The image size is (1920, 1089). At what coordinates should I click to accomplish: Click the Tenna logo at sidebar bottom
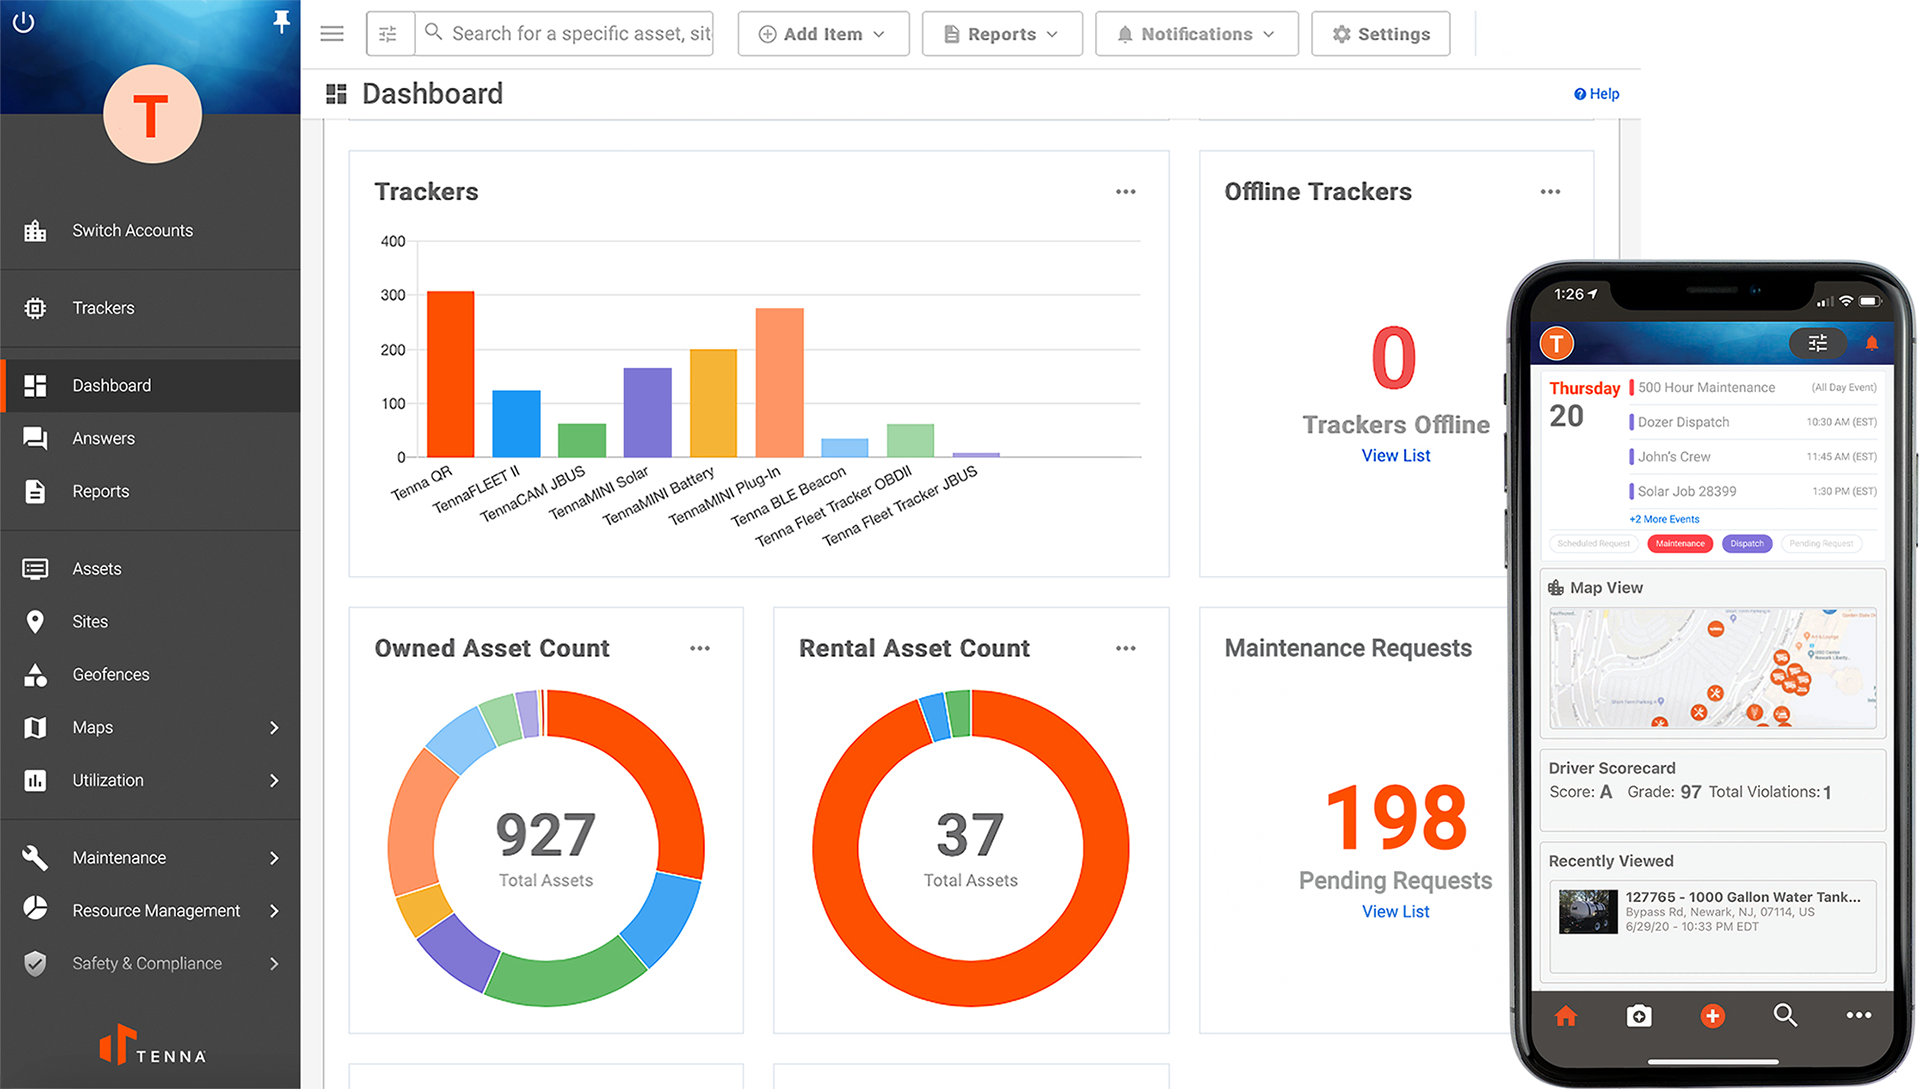[x=152, y=1045]
